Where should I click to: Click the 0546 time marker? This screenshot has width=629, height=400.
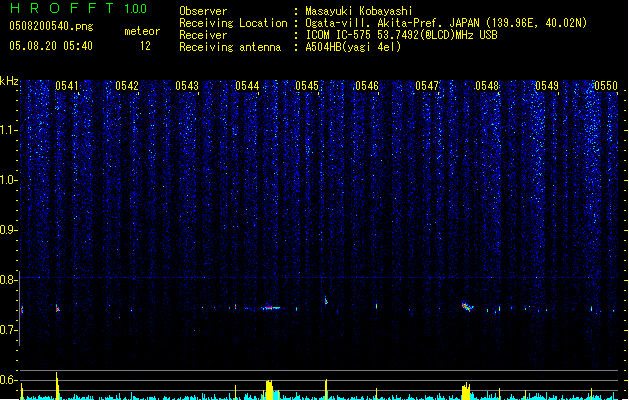[367, 86]
